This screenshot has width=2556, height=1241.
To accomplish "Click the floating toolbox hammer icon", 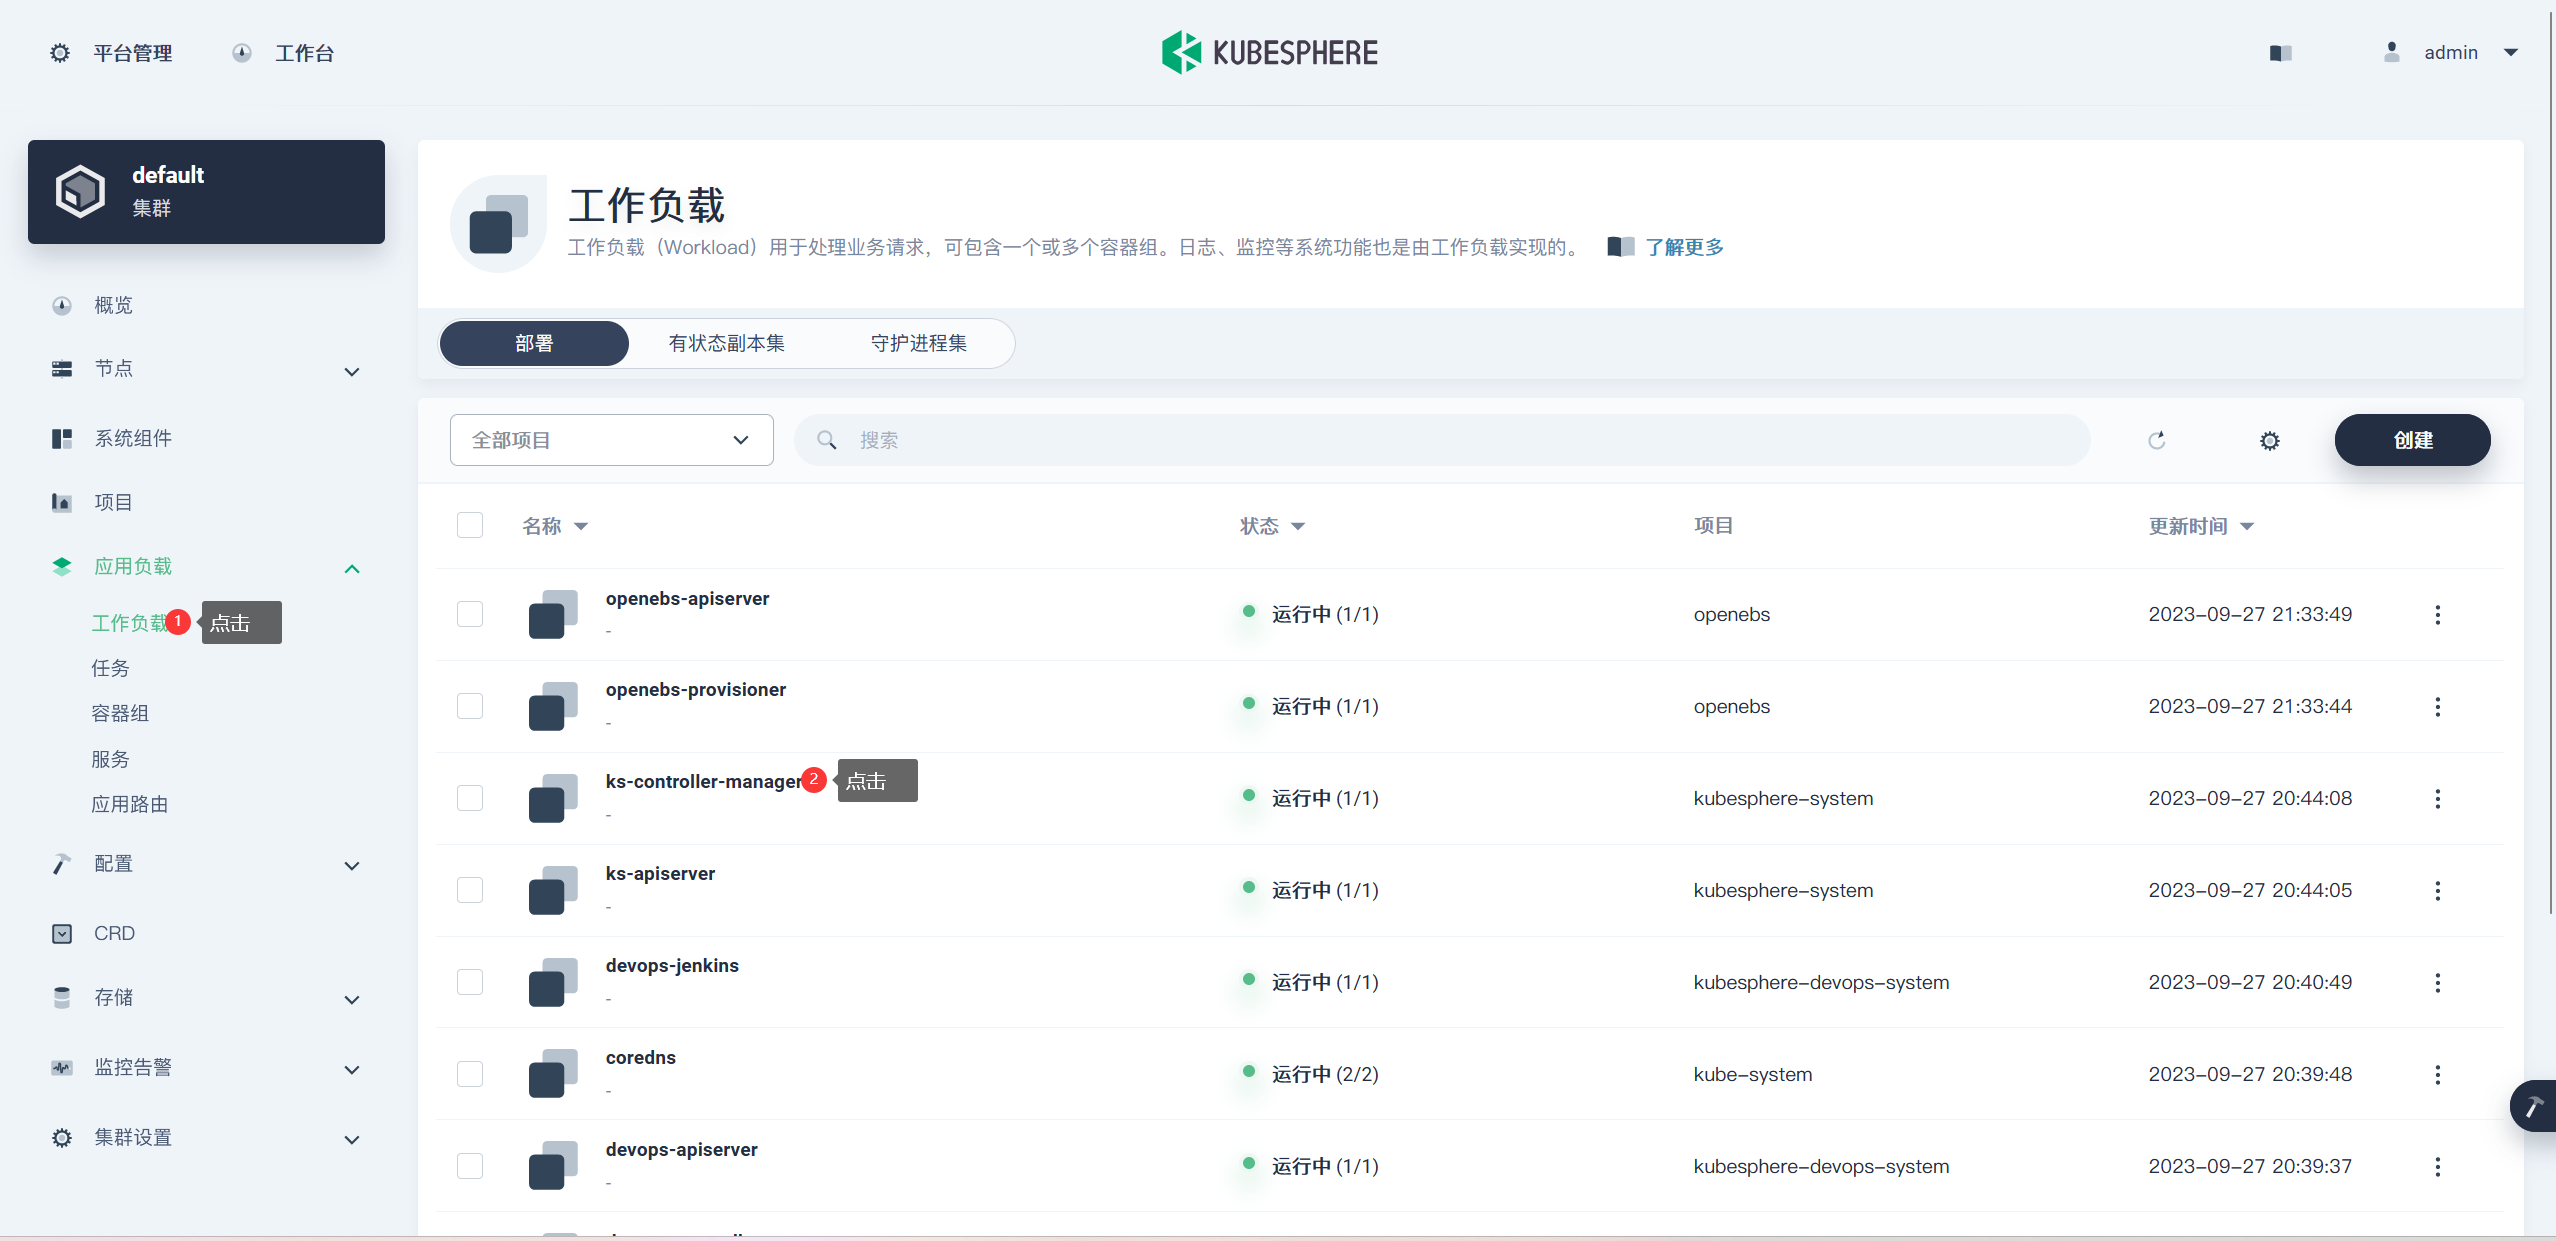I will [2535, 1106].
